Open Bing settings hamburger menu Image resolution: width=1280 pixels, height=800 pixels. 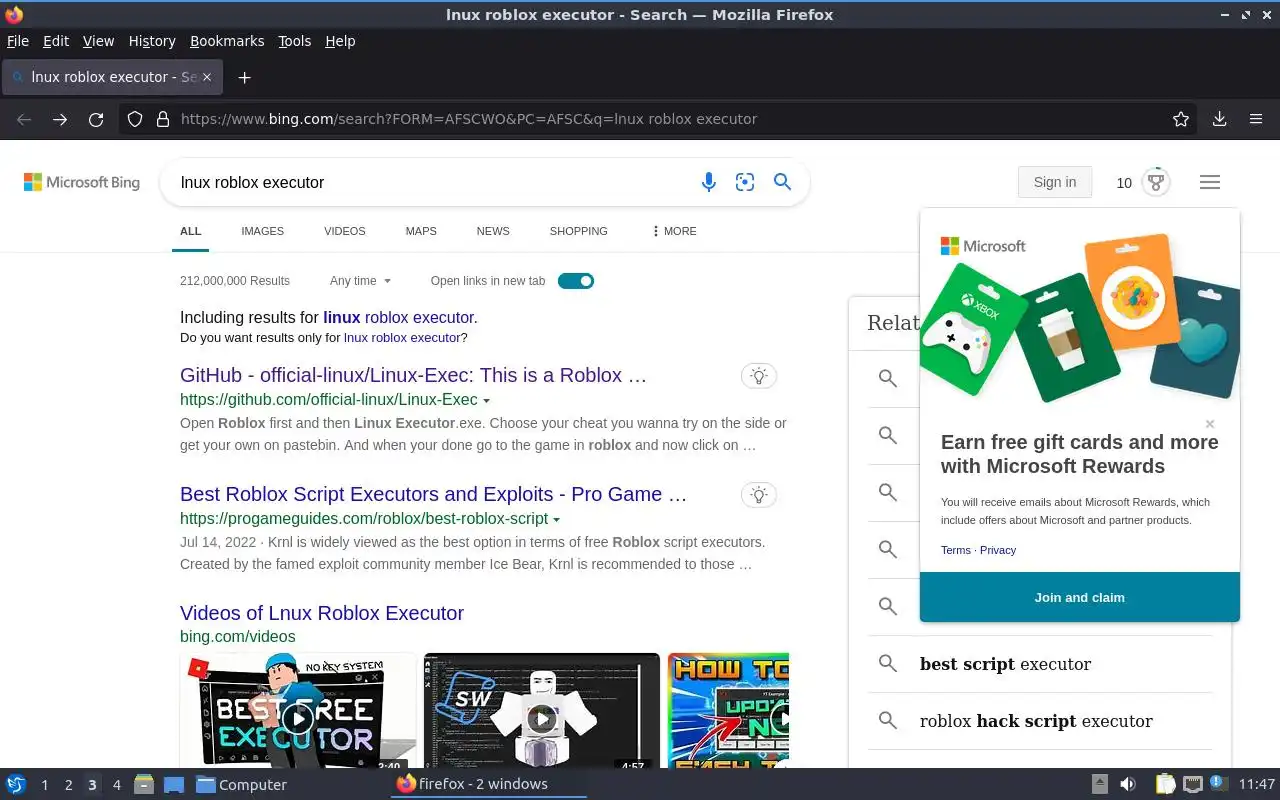(1210, 182)
